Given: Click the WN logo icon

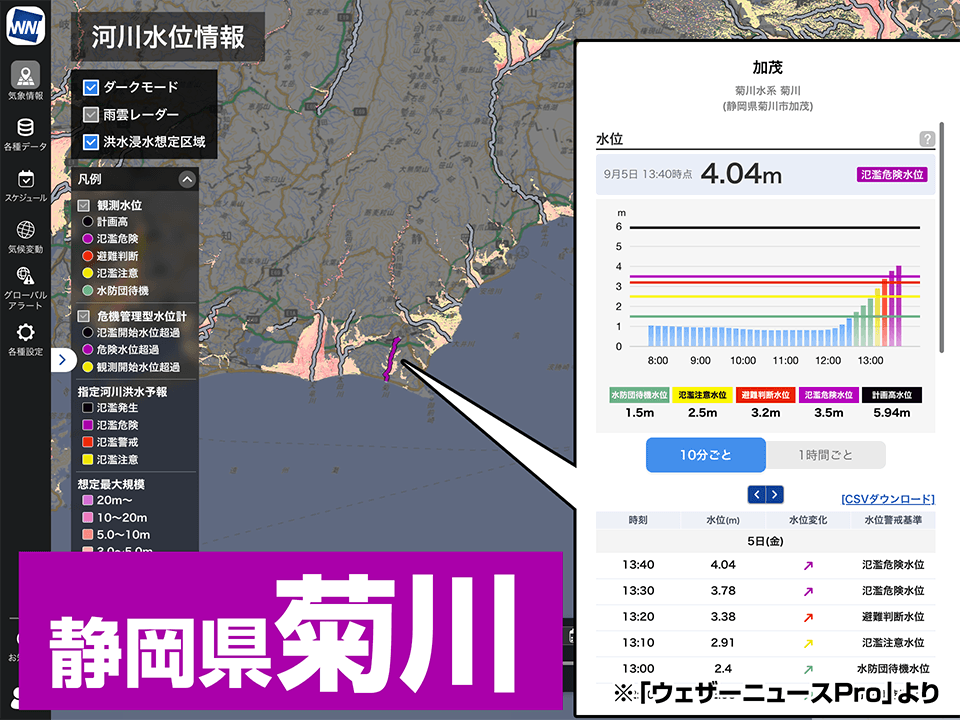Looking at the screenshot, I should [x=27, y=27].
